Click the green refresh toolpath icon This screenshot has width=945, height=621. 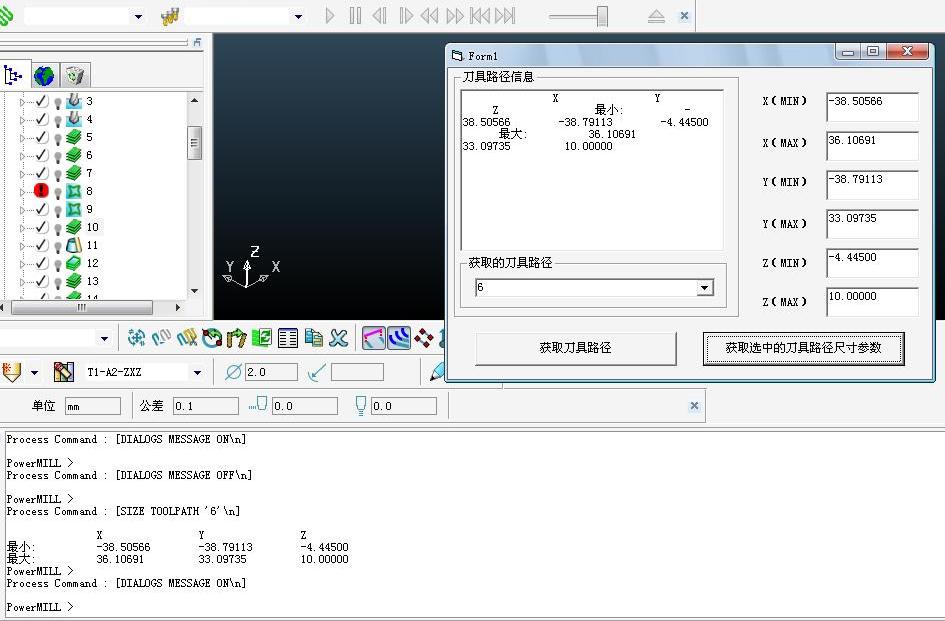click(x=262, y=338)
